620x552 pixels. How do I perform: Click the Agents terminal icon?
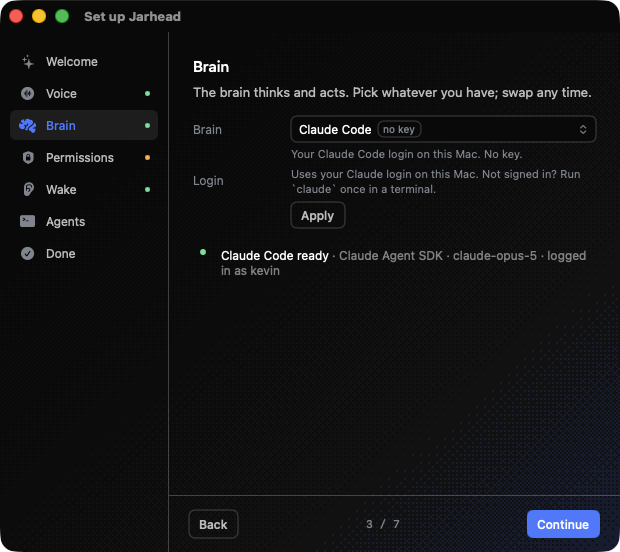pos(28,221)
